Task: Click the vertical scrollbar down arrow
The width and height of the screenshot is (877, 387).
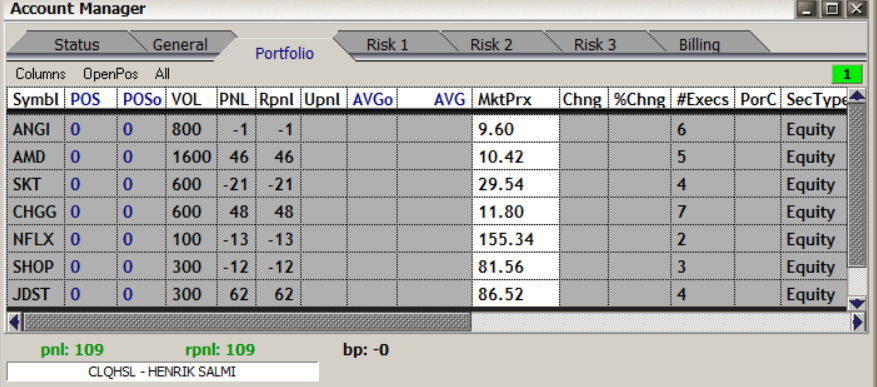Action: (x=857, y=303)
